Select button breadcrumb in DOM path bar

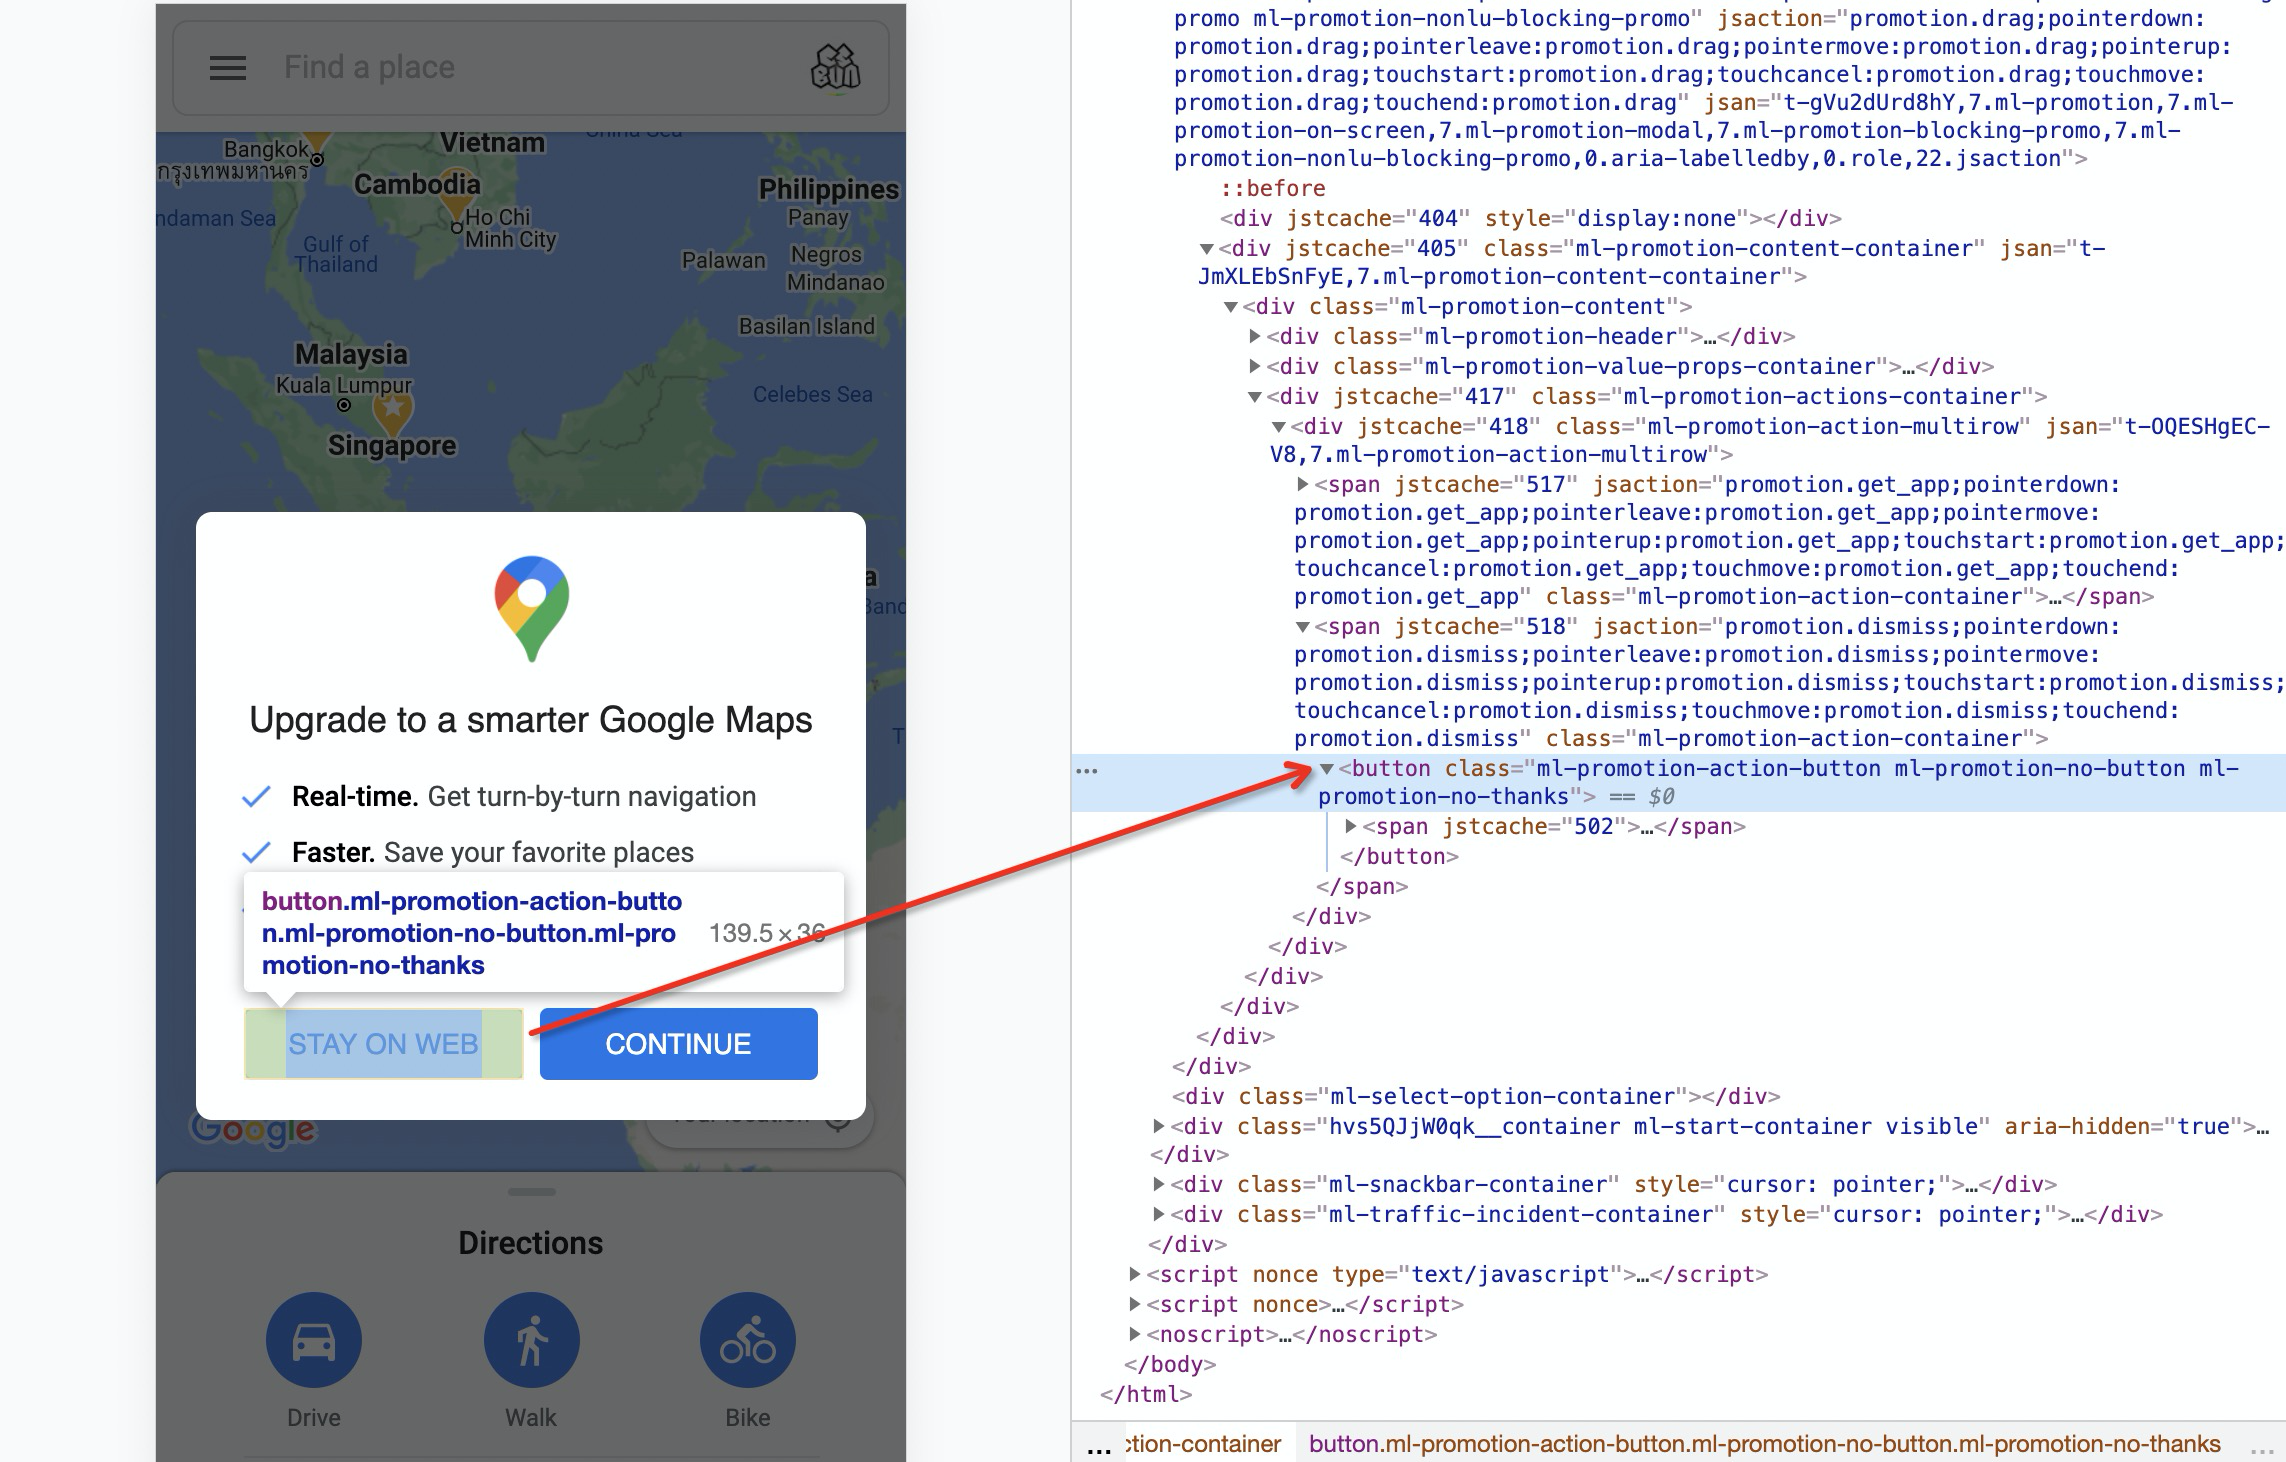coord(1764,1444)
